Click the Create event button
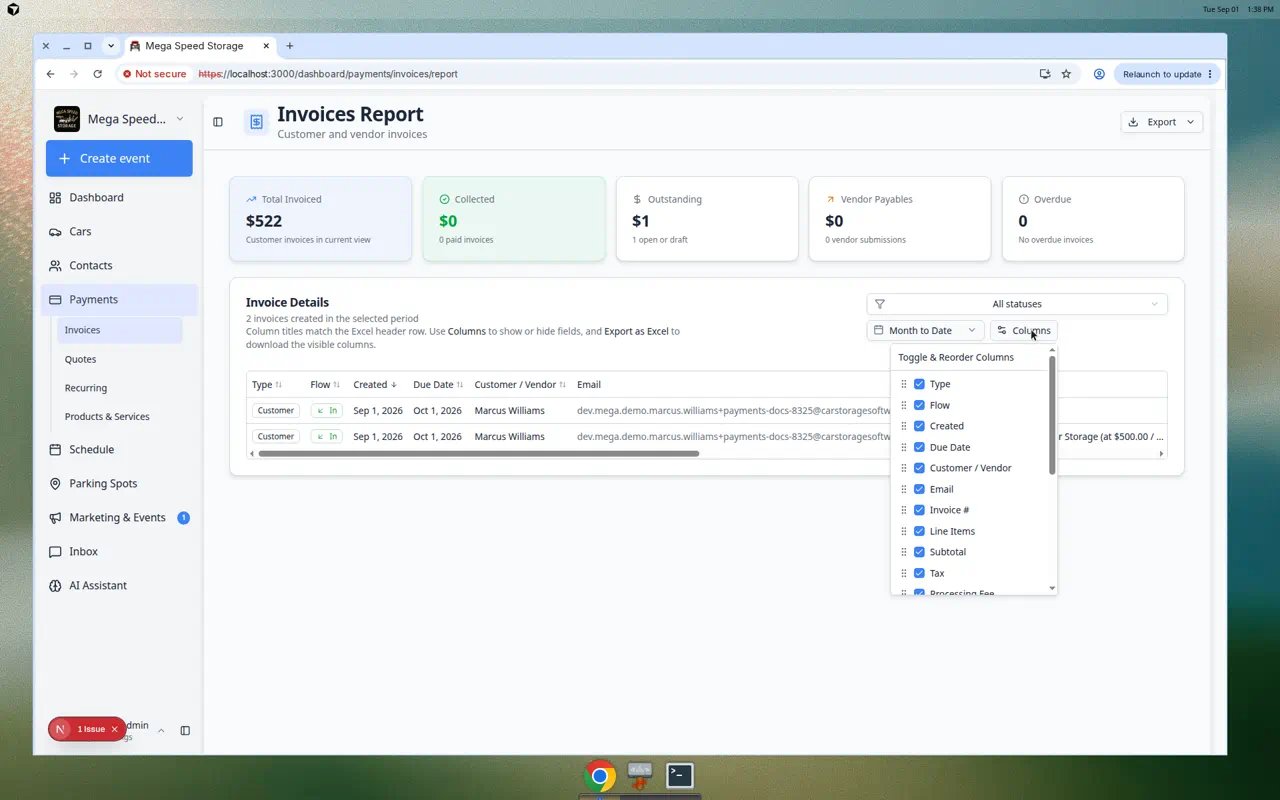Viewport: 1280px width, 800px height. tap(119, 158)
